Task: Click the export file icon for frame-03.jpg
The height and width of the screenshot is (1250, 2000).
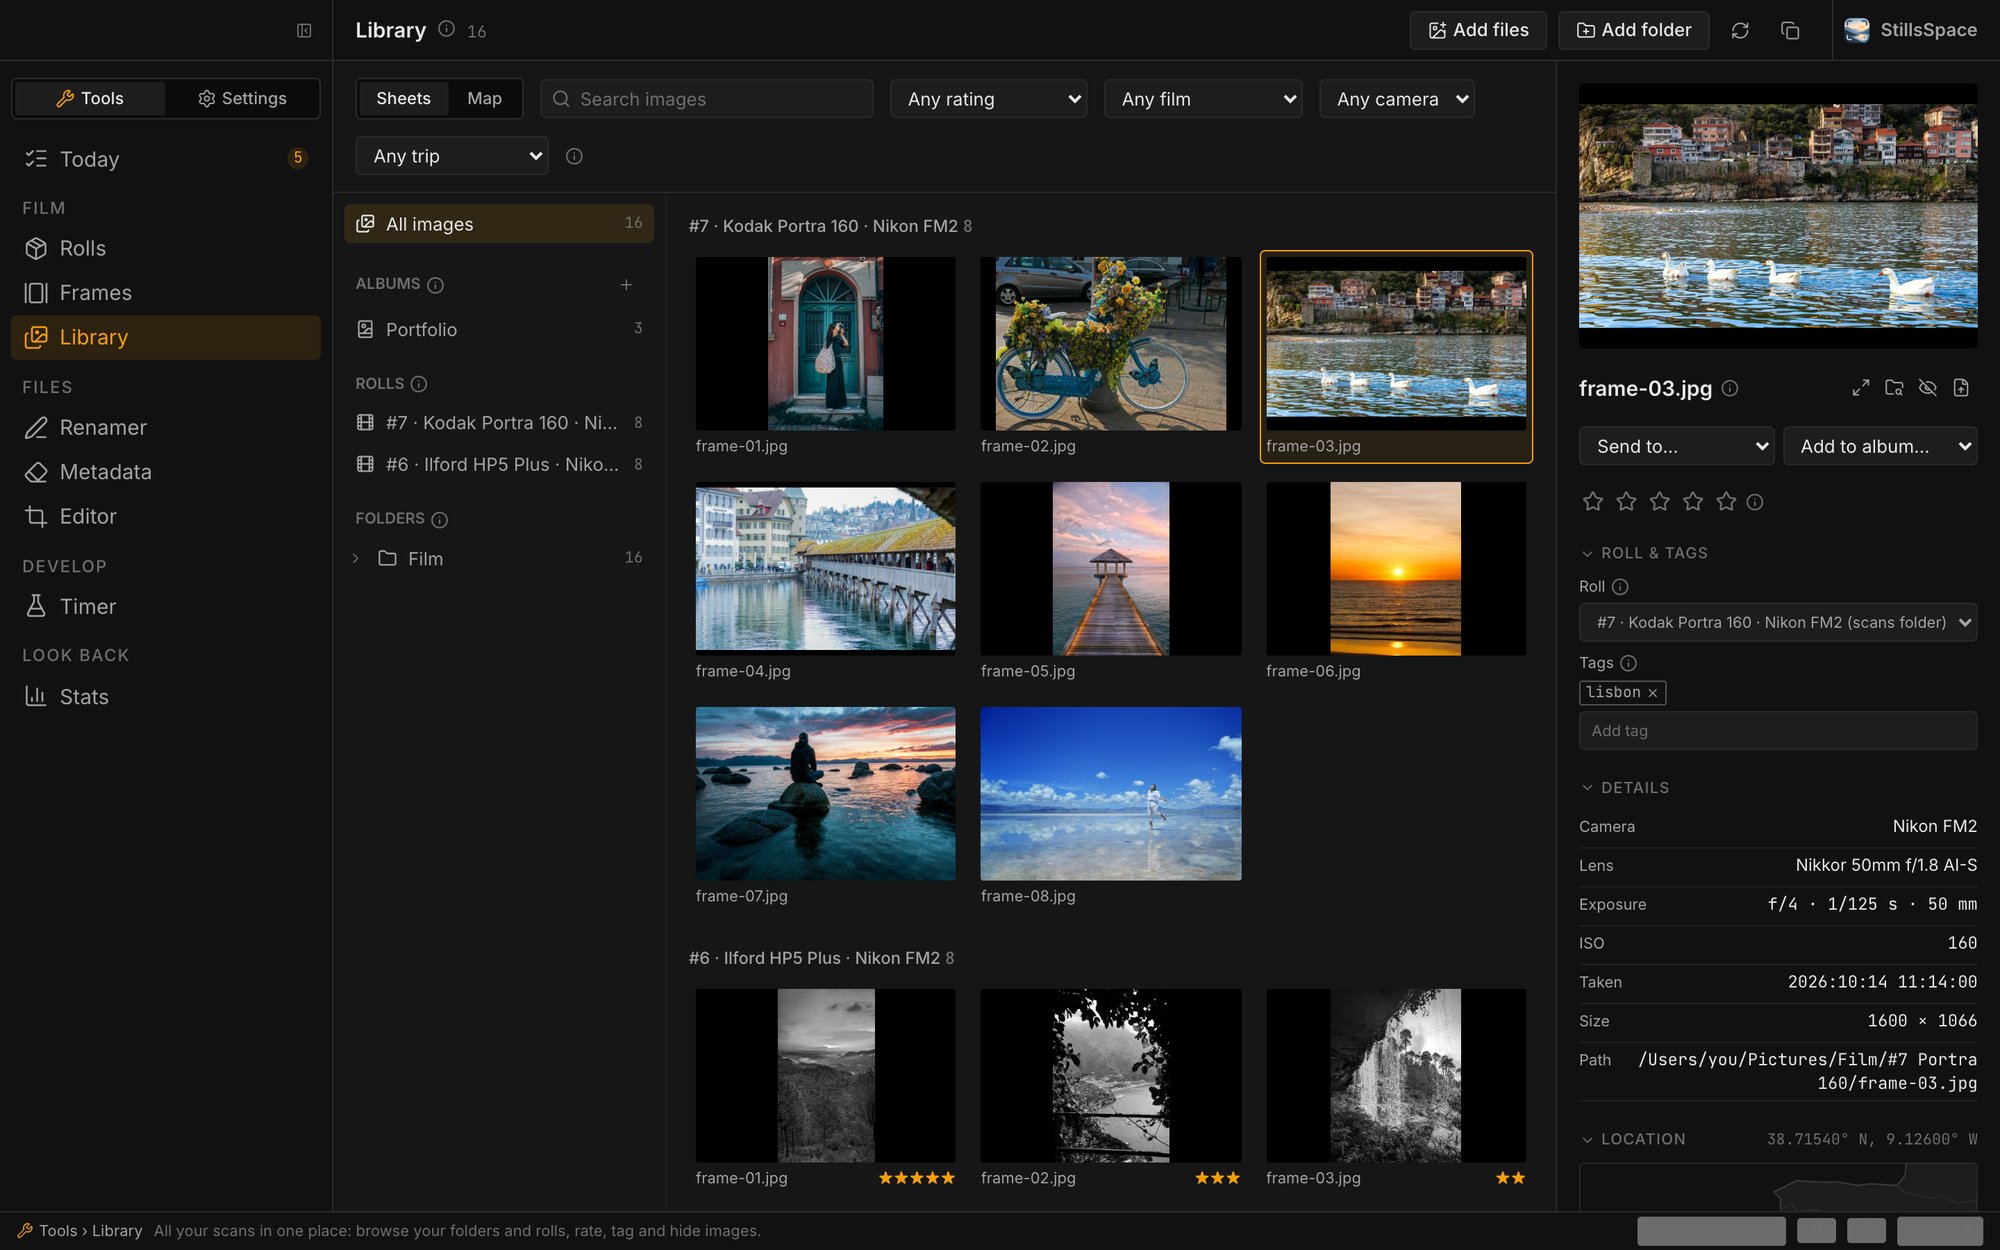Action: pos(1962,388)
